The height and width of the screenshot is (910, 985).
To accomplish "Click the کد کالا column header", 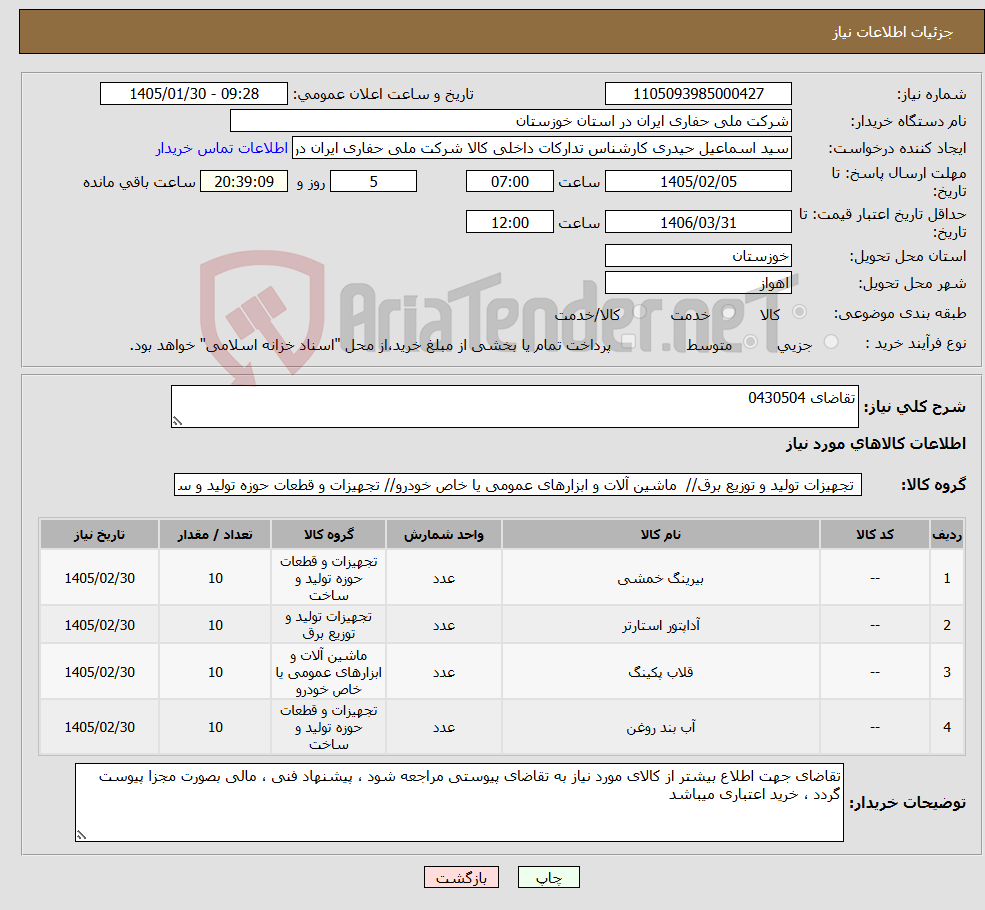I will [x=874, y=534].
